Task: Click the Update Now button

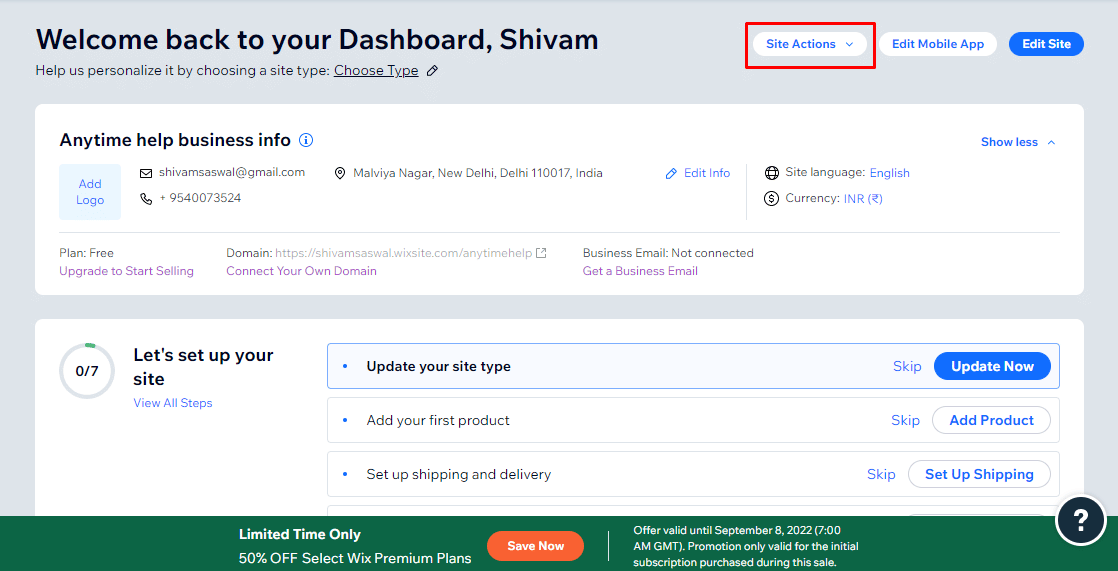Action: tap(993, 366)
